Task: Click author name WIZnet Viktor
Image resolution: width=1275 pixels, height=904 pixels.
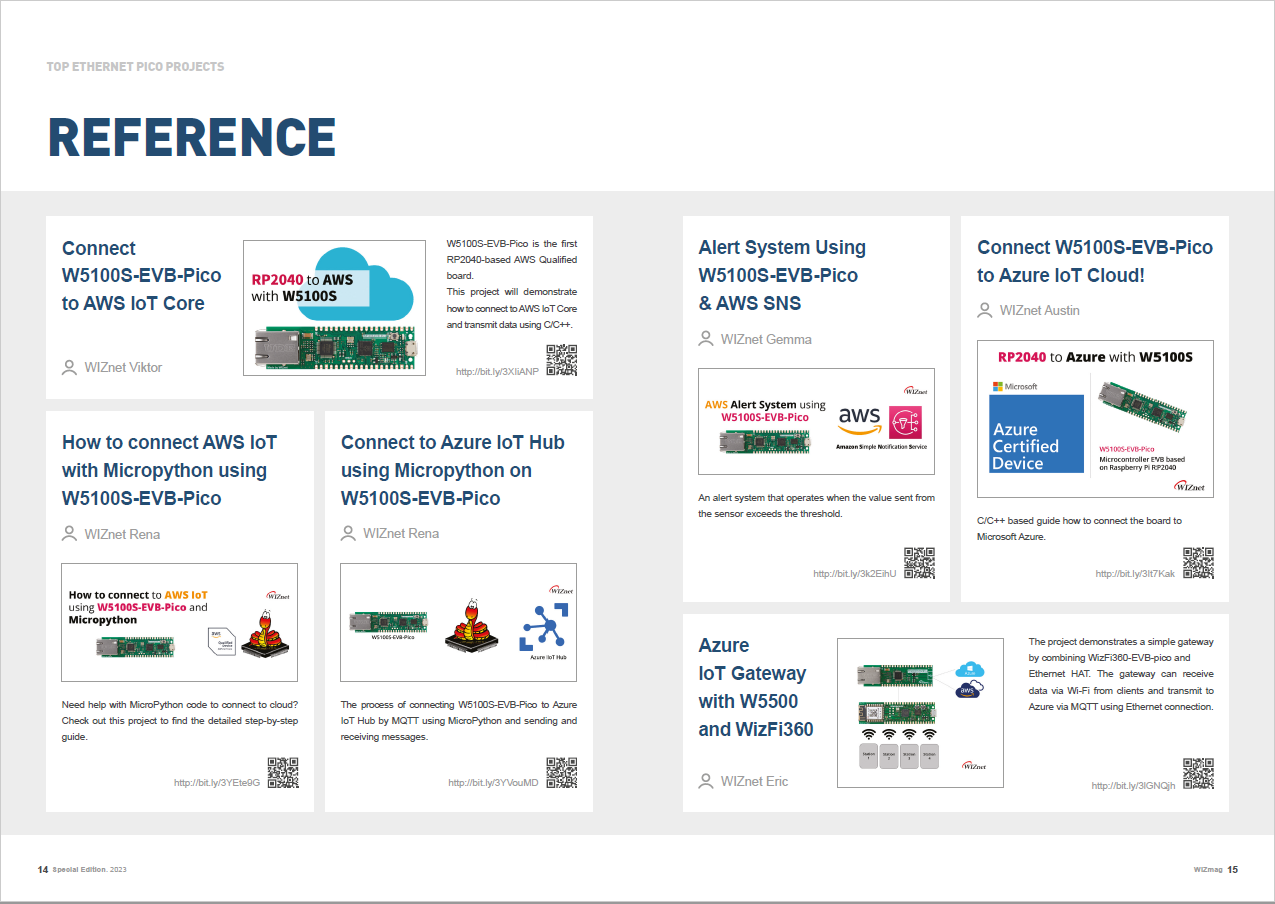Action: 123,367
